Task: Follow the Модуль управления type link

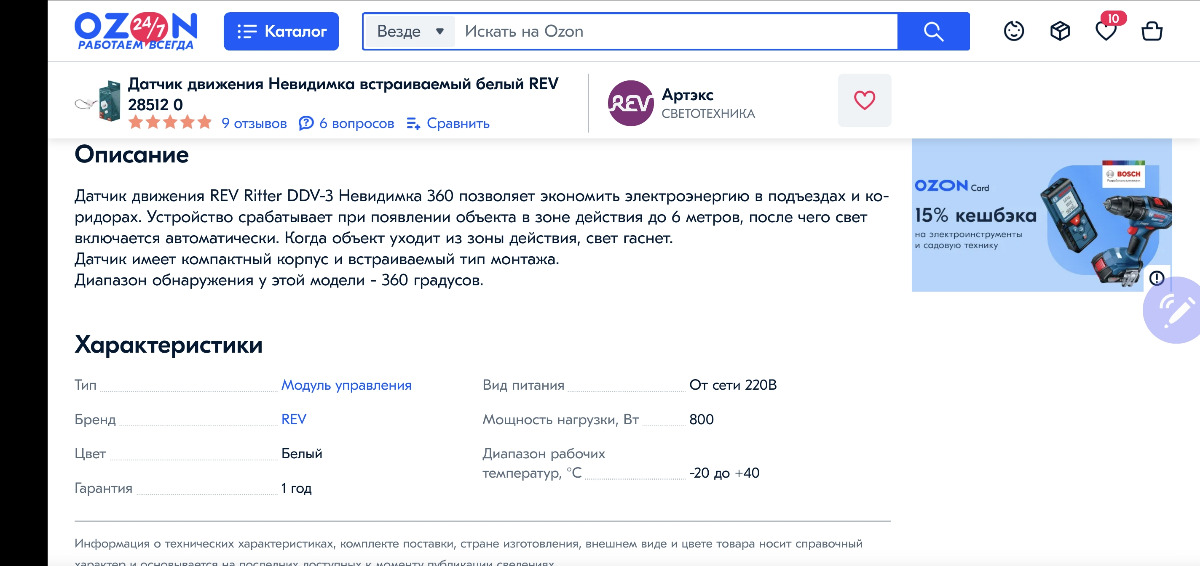Action: click(346, 385)
